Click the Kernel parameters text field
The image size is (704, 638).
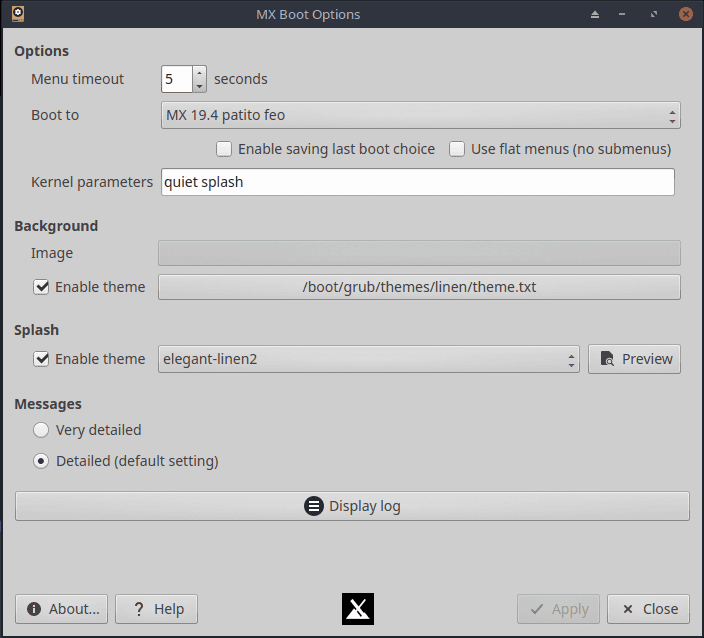418,182
